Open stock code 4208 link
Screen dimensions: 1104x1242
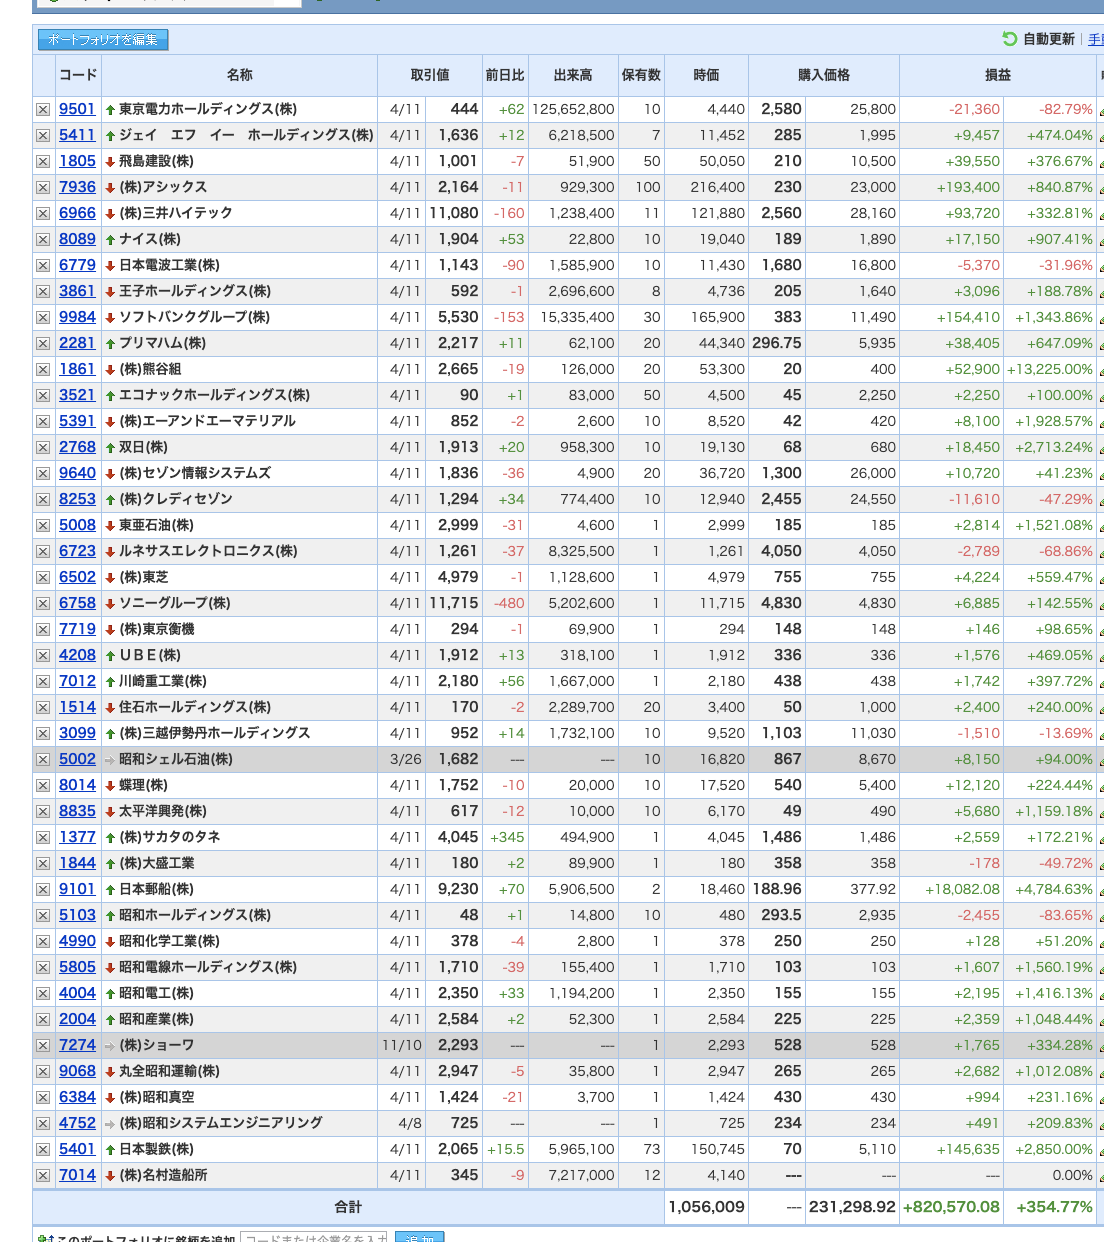click(x=77, y=655)
